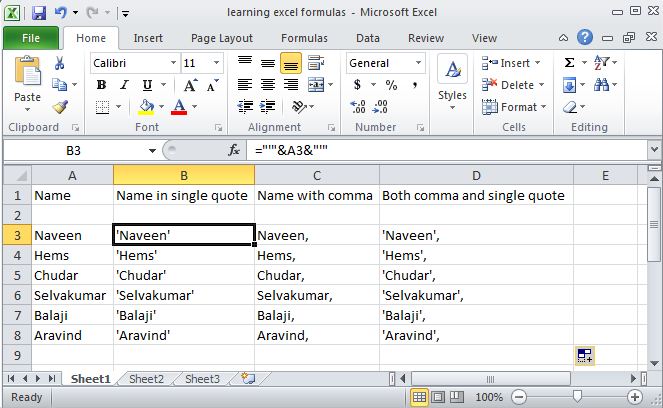Viewport: 663px width, 408px height.
Task: Click the Percent Style icon
Action: [391, 85]
